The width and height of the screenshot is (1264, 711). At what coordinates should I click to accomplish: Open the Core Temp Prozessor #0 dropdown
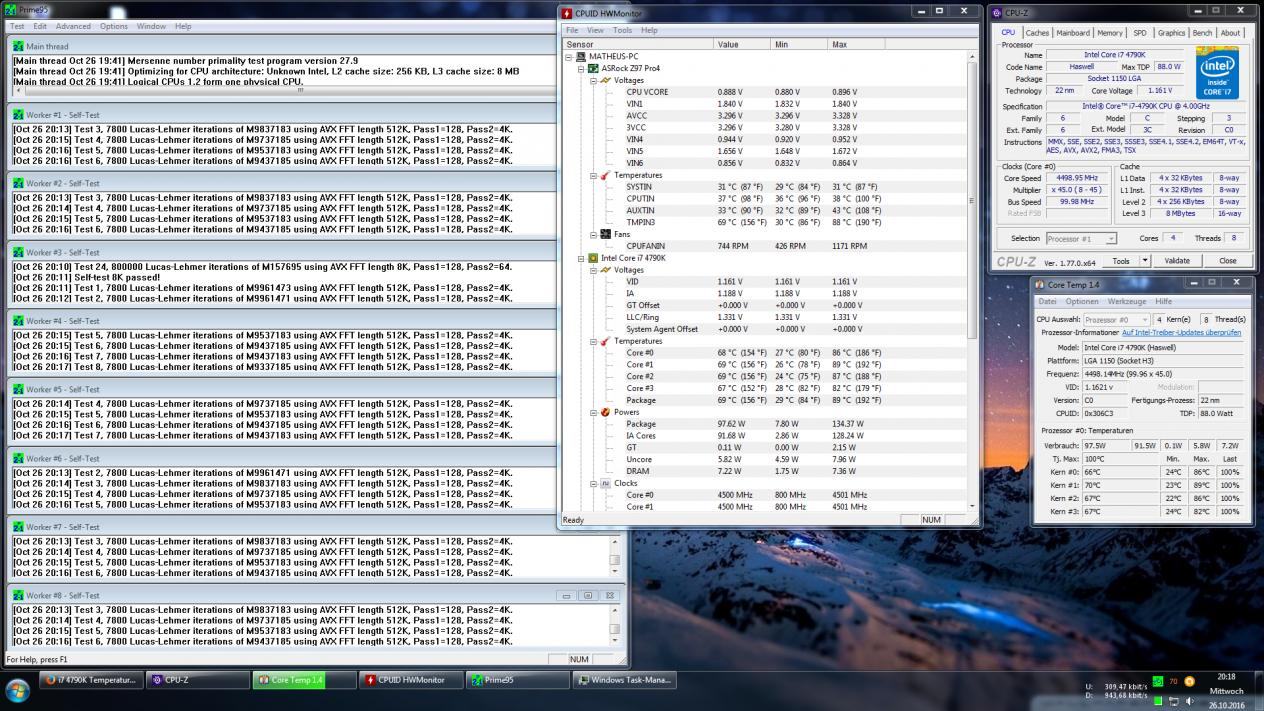tap(1117, 319)
